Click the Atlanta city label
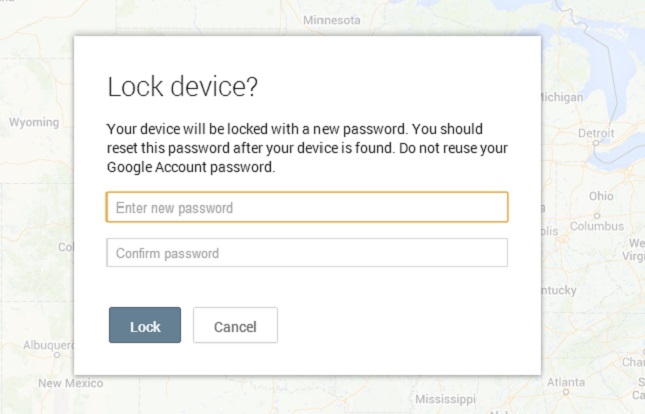The height and width of the screenshot is (414, 645). pos(565,382)
